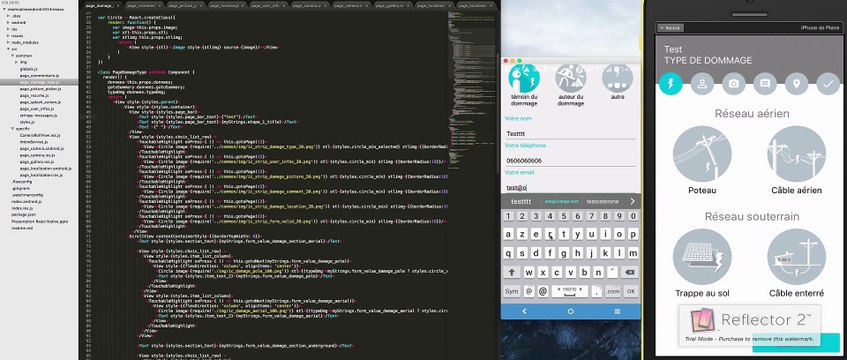847x360 pixels.
Task: Tap the Android recent apps icon
Action: 617,311
